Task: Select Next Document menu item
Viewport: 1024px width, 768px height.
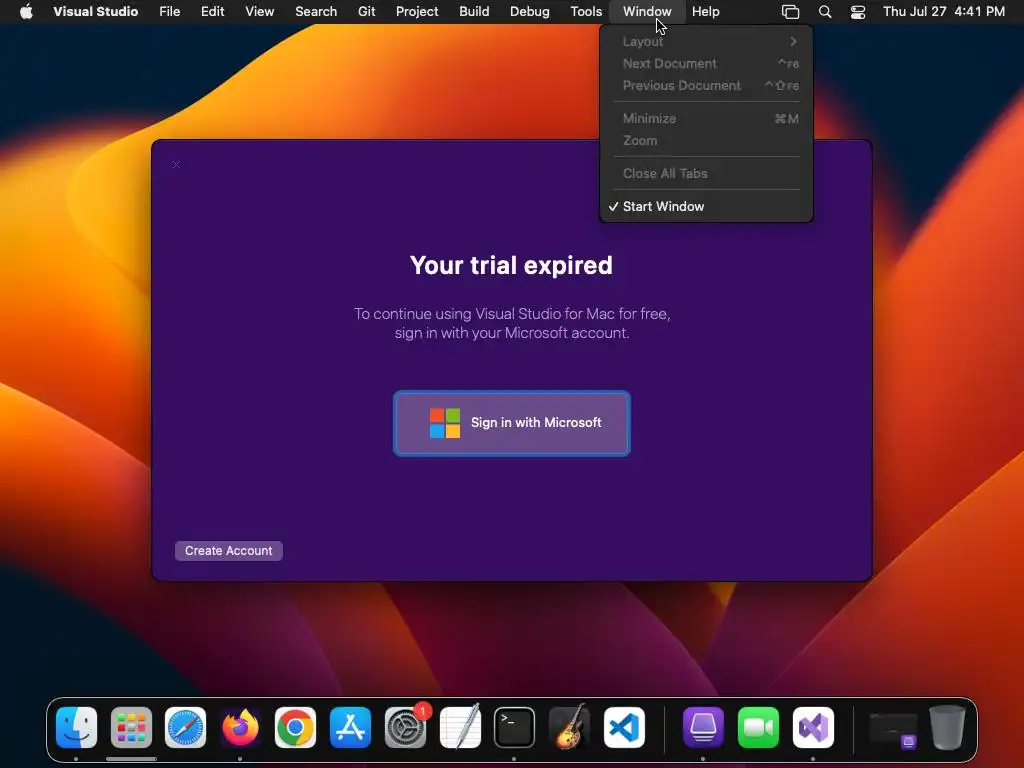Action: point(706,63)
